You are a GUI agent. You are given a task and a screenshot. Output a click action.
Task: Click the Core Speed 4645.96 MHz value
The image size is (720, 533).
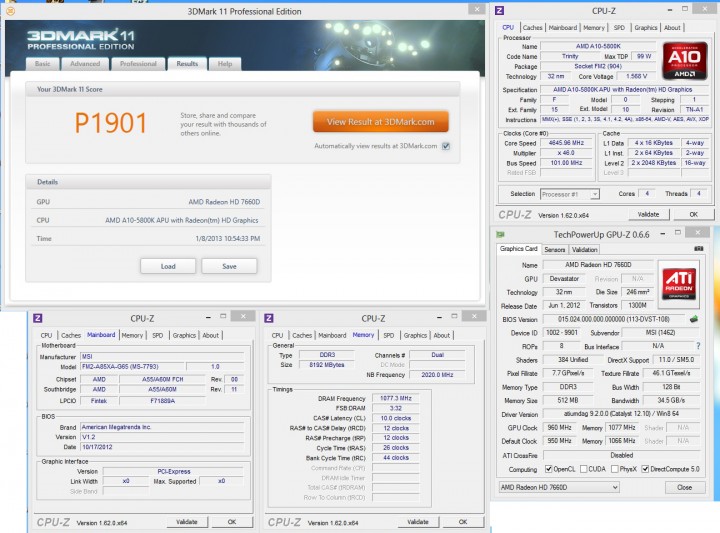tap(566, 143)
